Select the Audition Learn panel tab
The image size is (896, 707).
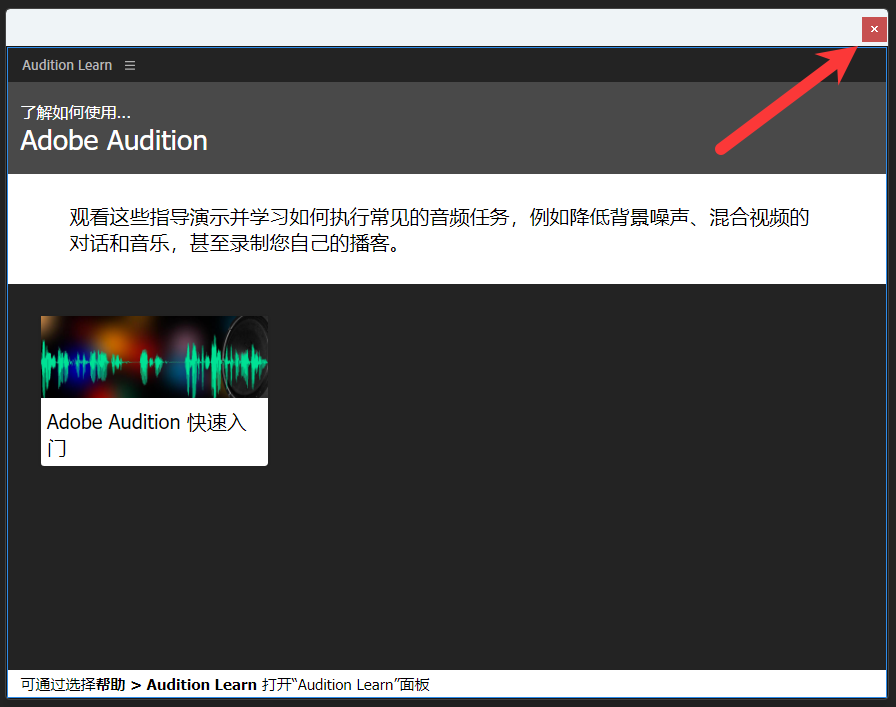tap(67, 65)
